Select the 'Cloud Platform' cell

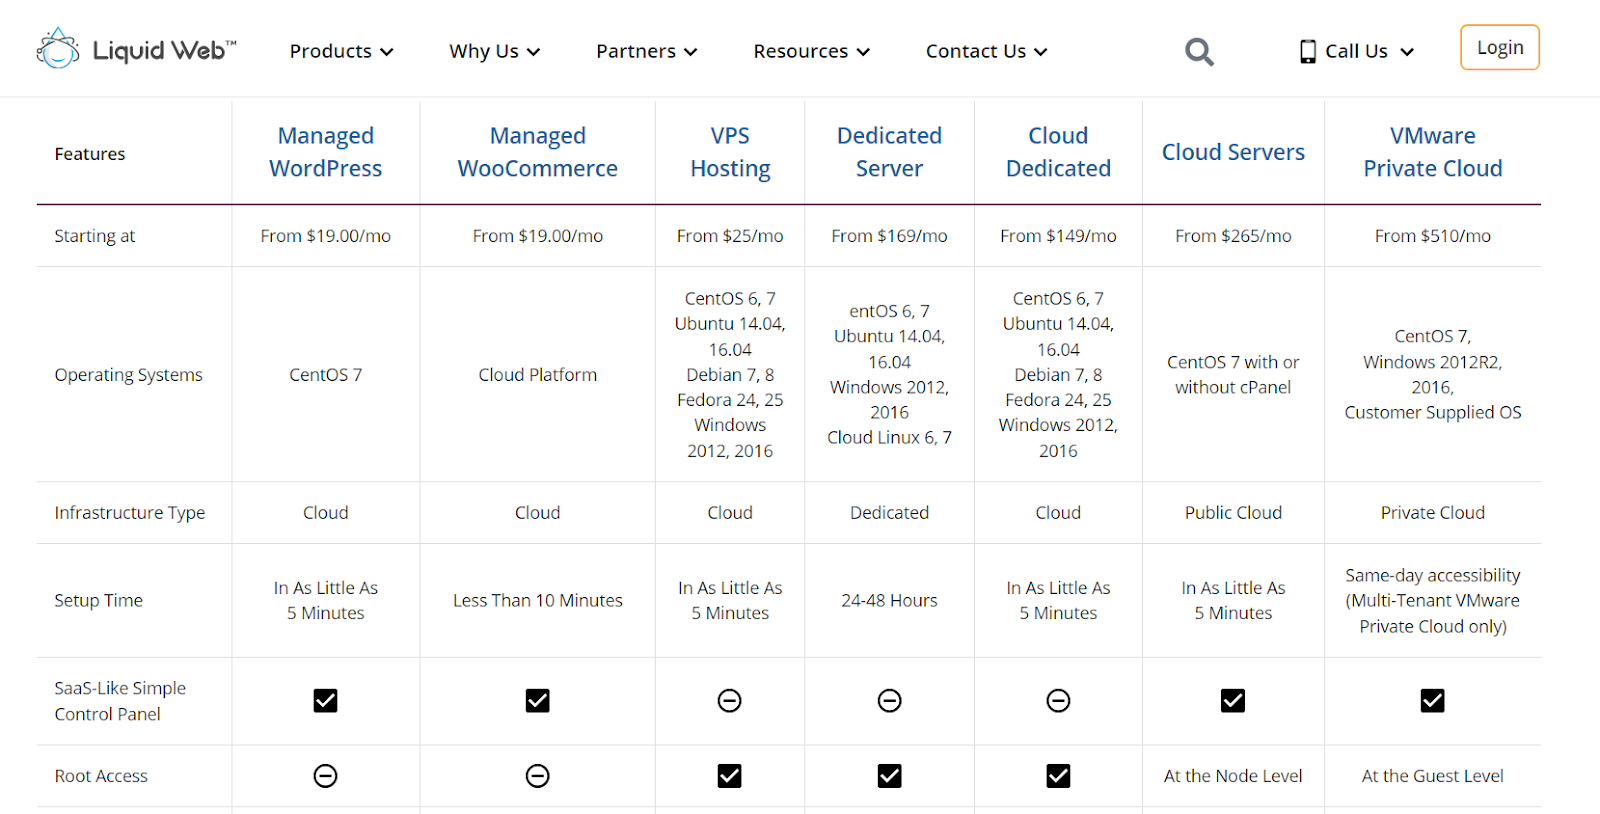point(538,375)
